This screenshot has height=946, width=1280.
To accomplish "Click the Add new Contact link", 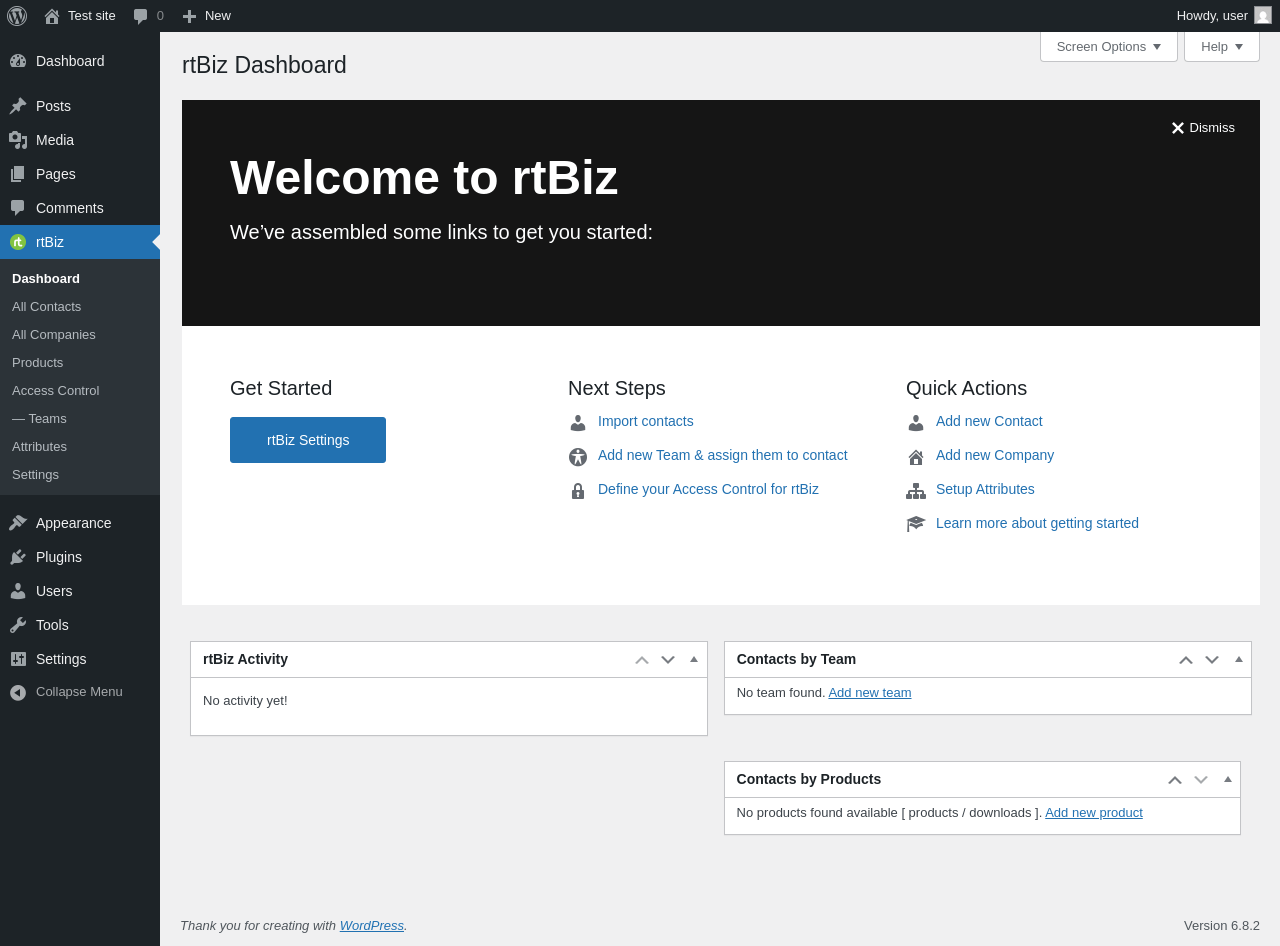I will (989, 421).
